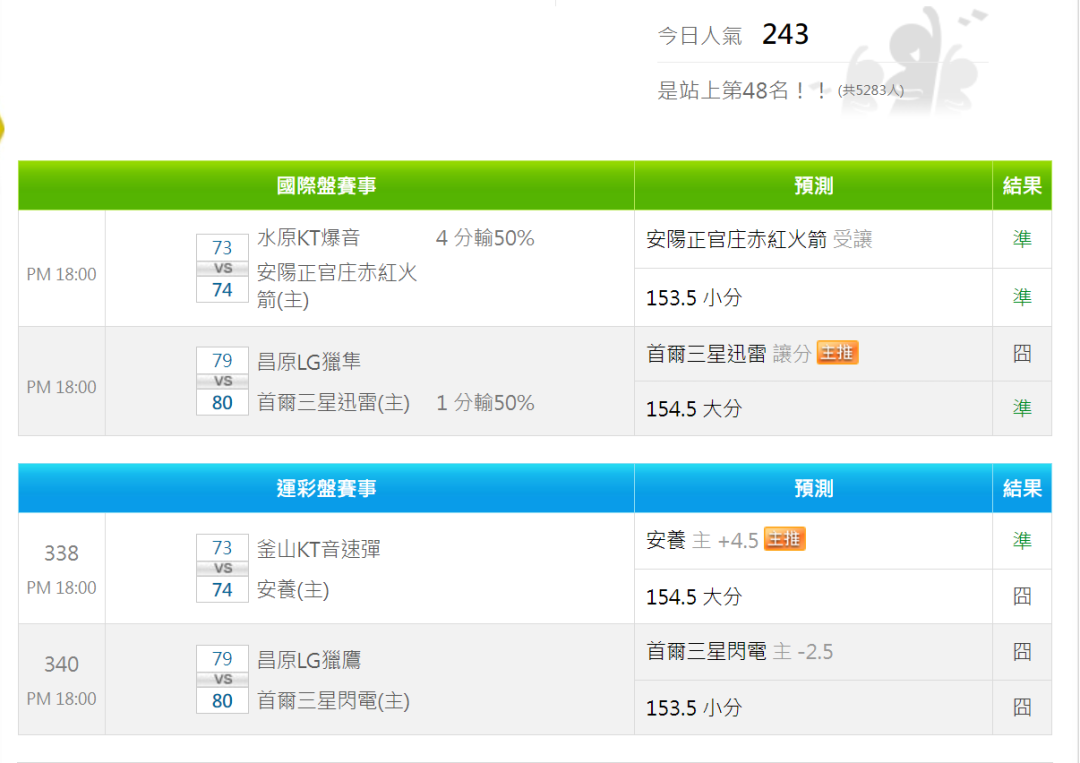Image resolution: width=1080 pixels, height=763 pixels.
Task: Click score 73 for 釜山KT音速彈
Action: (x=222, y=548)
